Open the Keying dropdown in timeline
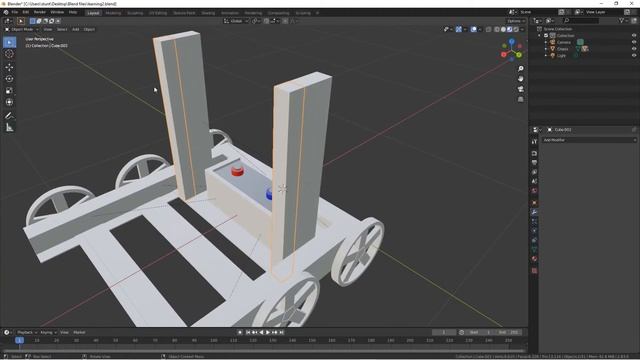This screenshot has height=360, width=640. coord(48,332)
